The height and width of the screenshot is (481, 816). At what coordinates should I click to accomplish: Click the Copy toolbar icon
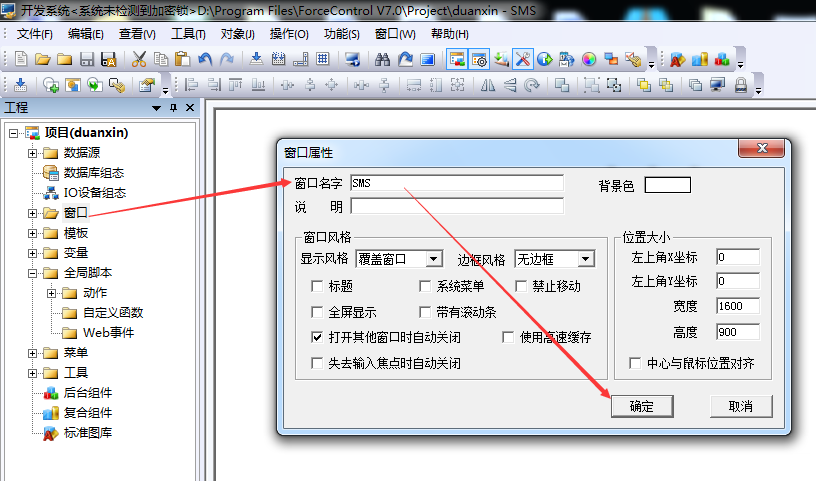161,59
